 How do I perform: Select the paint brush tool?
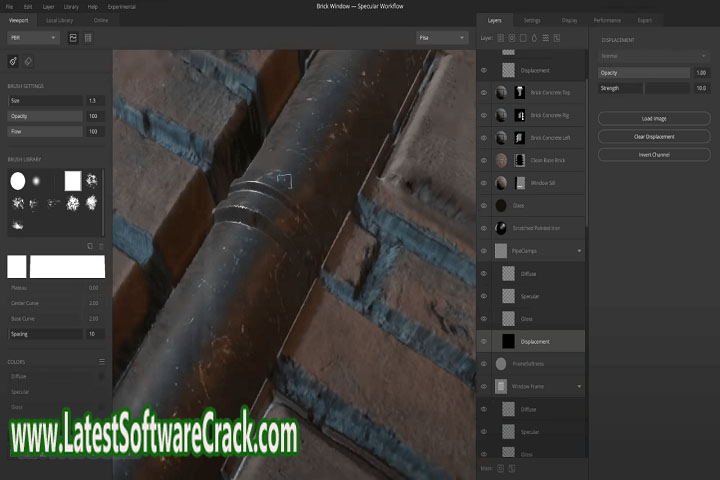click(x=13, y=61)
